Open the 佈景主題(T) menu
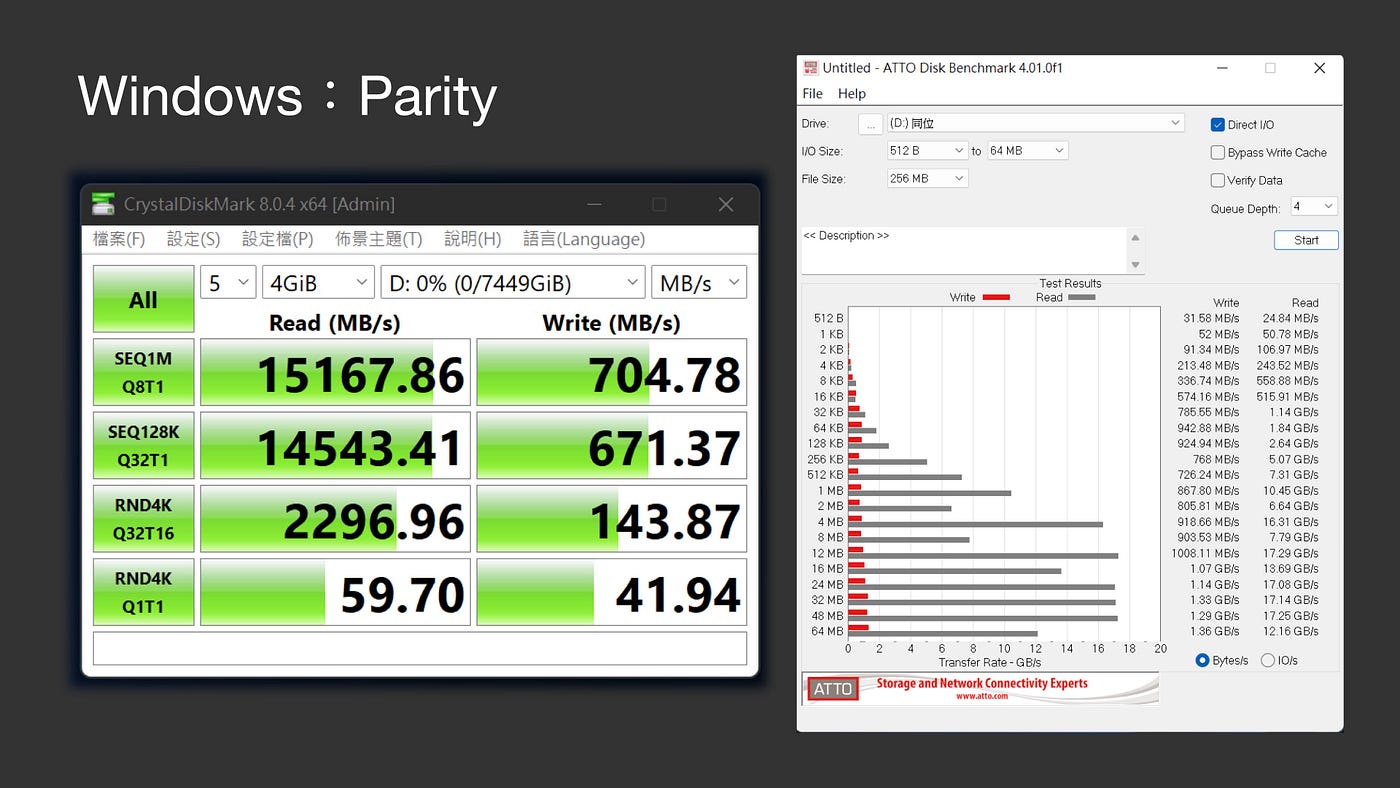 coord(379,239)
